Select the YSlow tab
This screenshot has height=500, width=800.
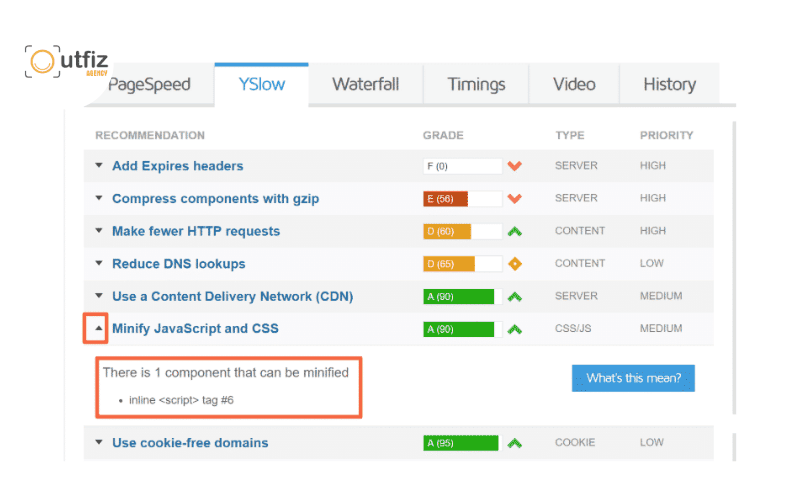point(262,84)
